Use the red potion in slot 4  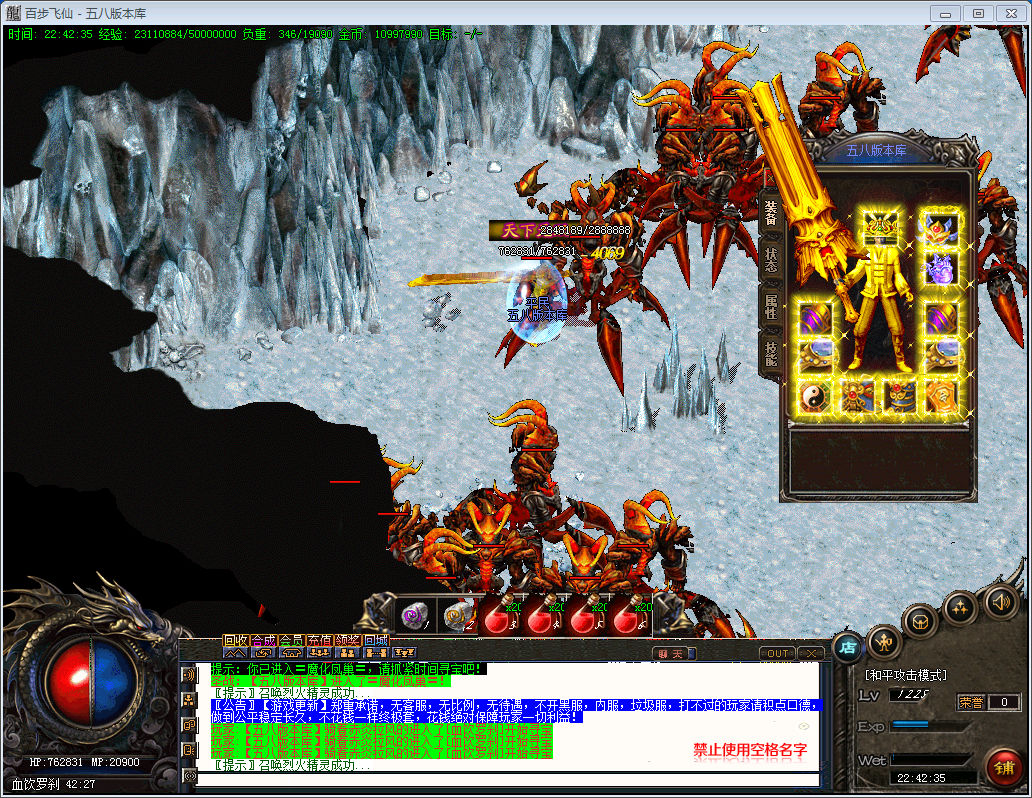(543, 617)
